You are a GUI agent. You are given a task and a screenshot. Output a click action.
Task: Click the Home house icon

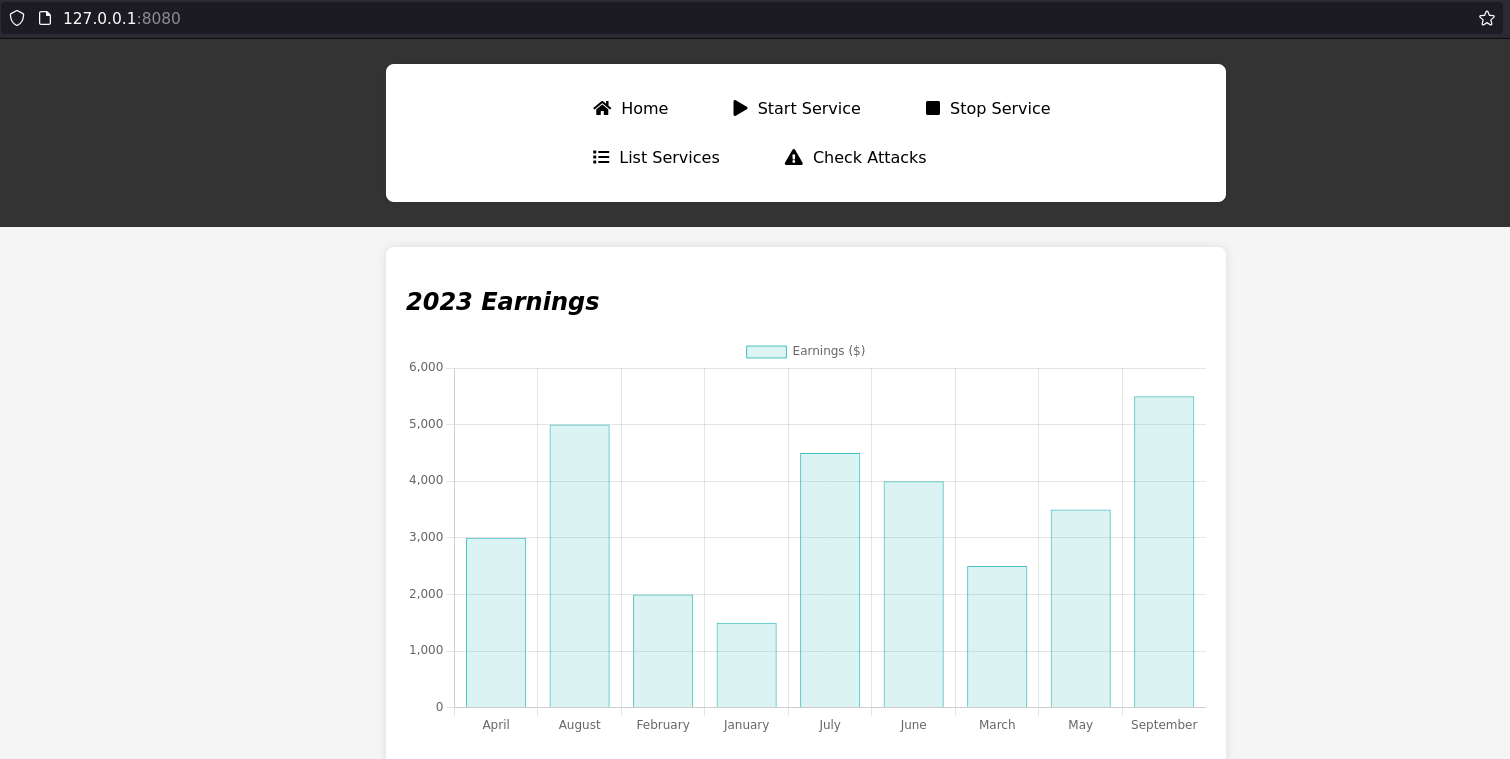click(602, 108)
